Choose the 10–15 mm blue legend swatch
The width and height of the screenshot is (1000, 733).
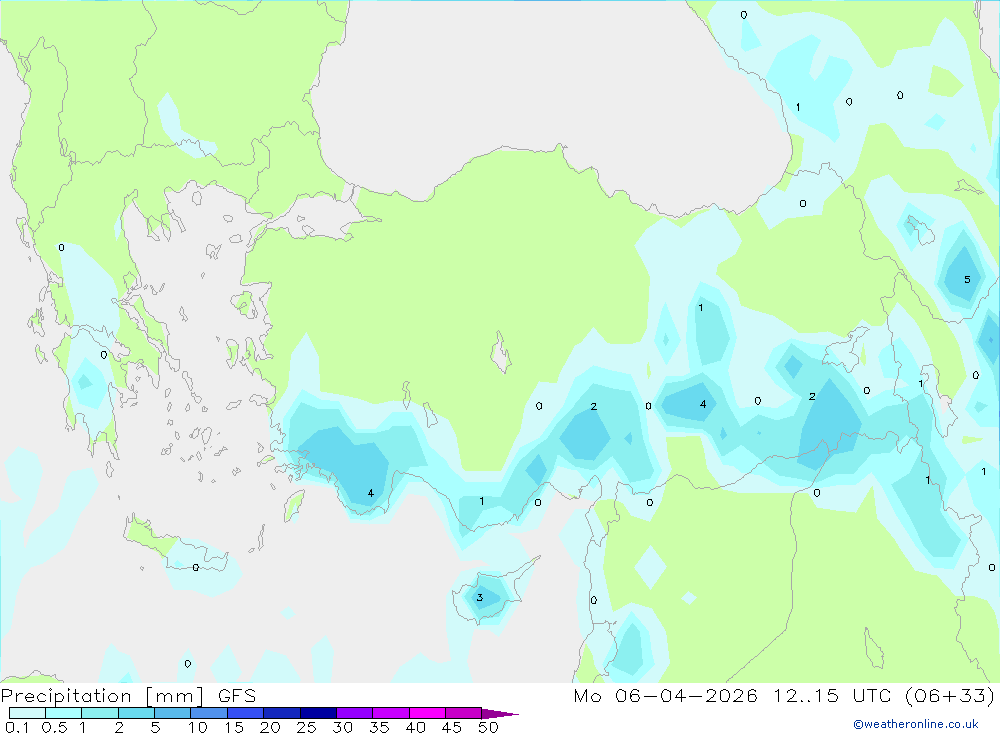(x=209, y=713)
